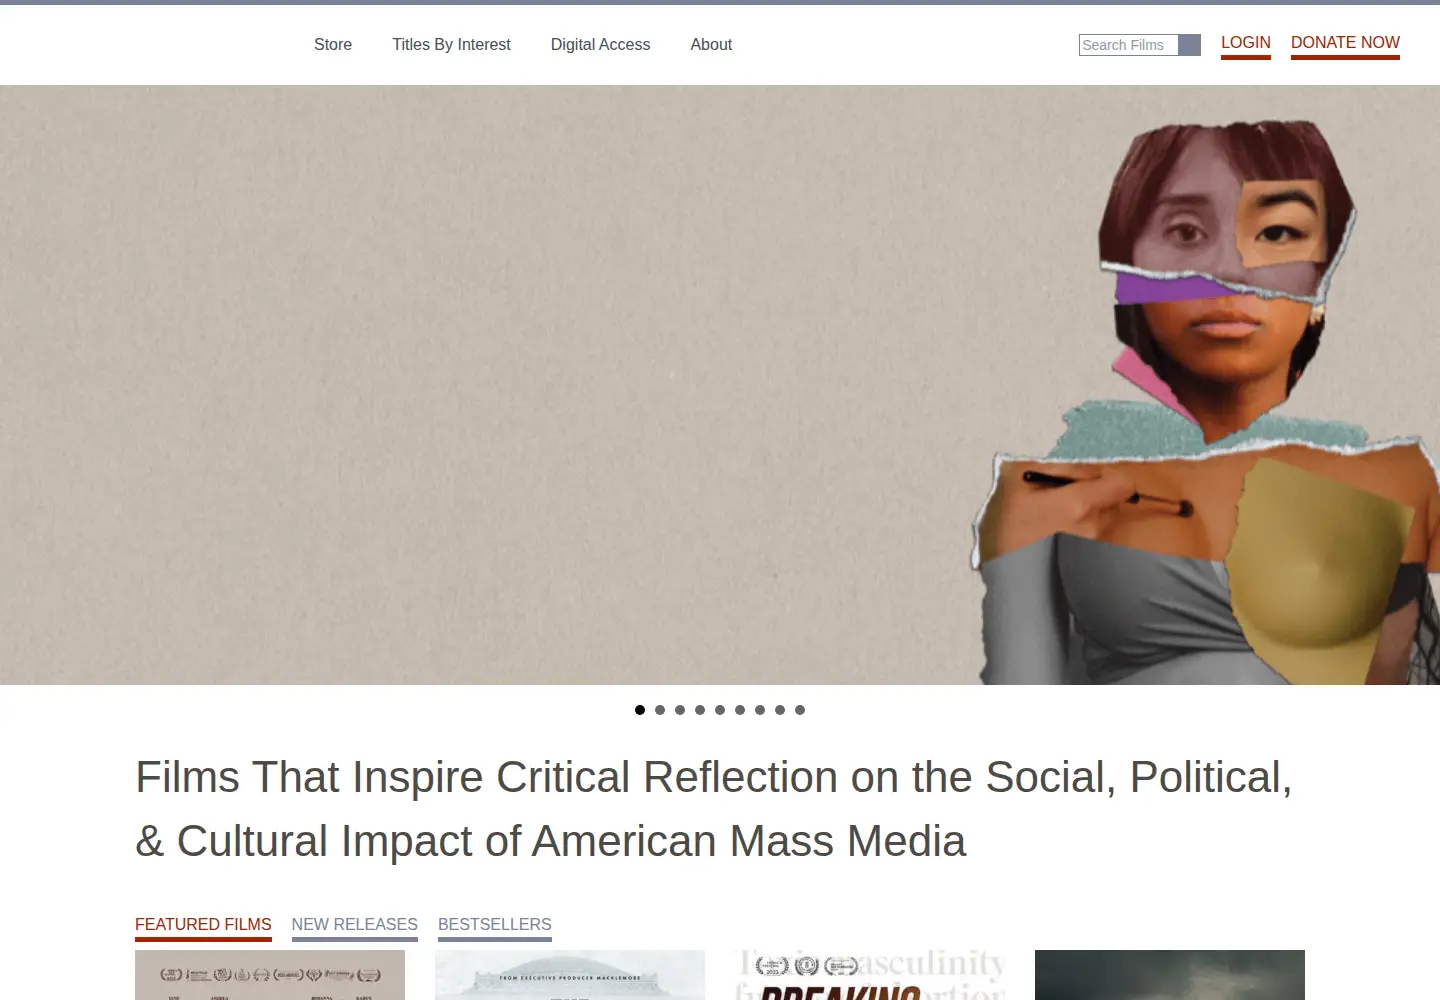Open the Macklemore executive producer film poster
Image resolution: width=1440 pixels, height=1000 pixels.
pyautogui.click(x=570, y=975)
